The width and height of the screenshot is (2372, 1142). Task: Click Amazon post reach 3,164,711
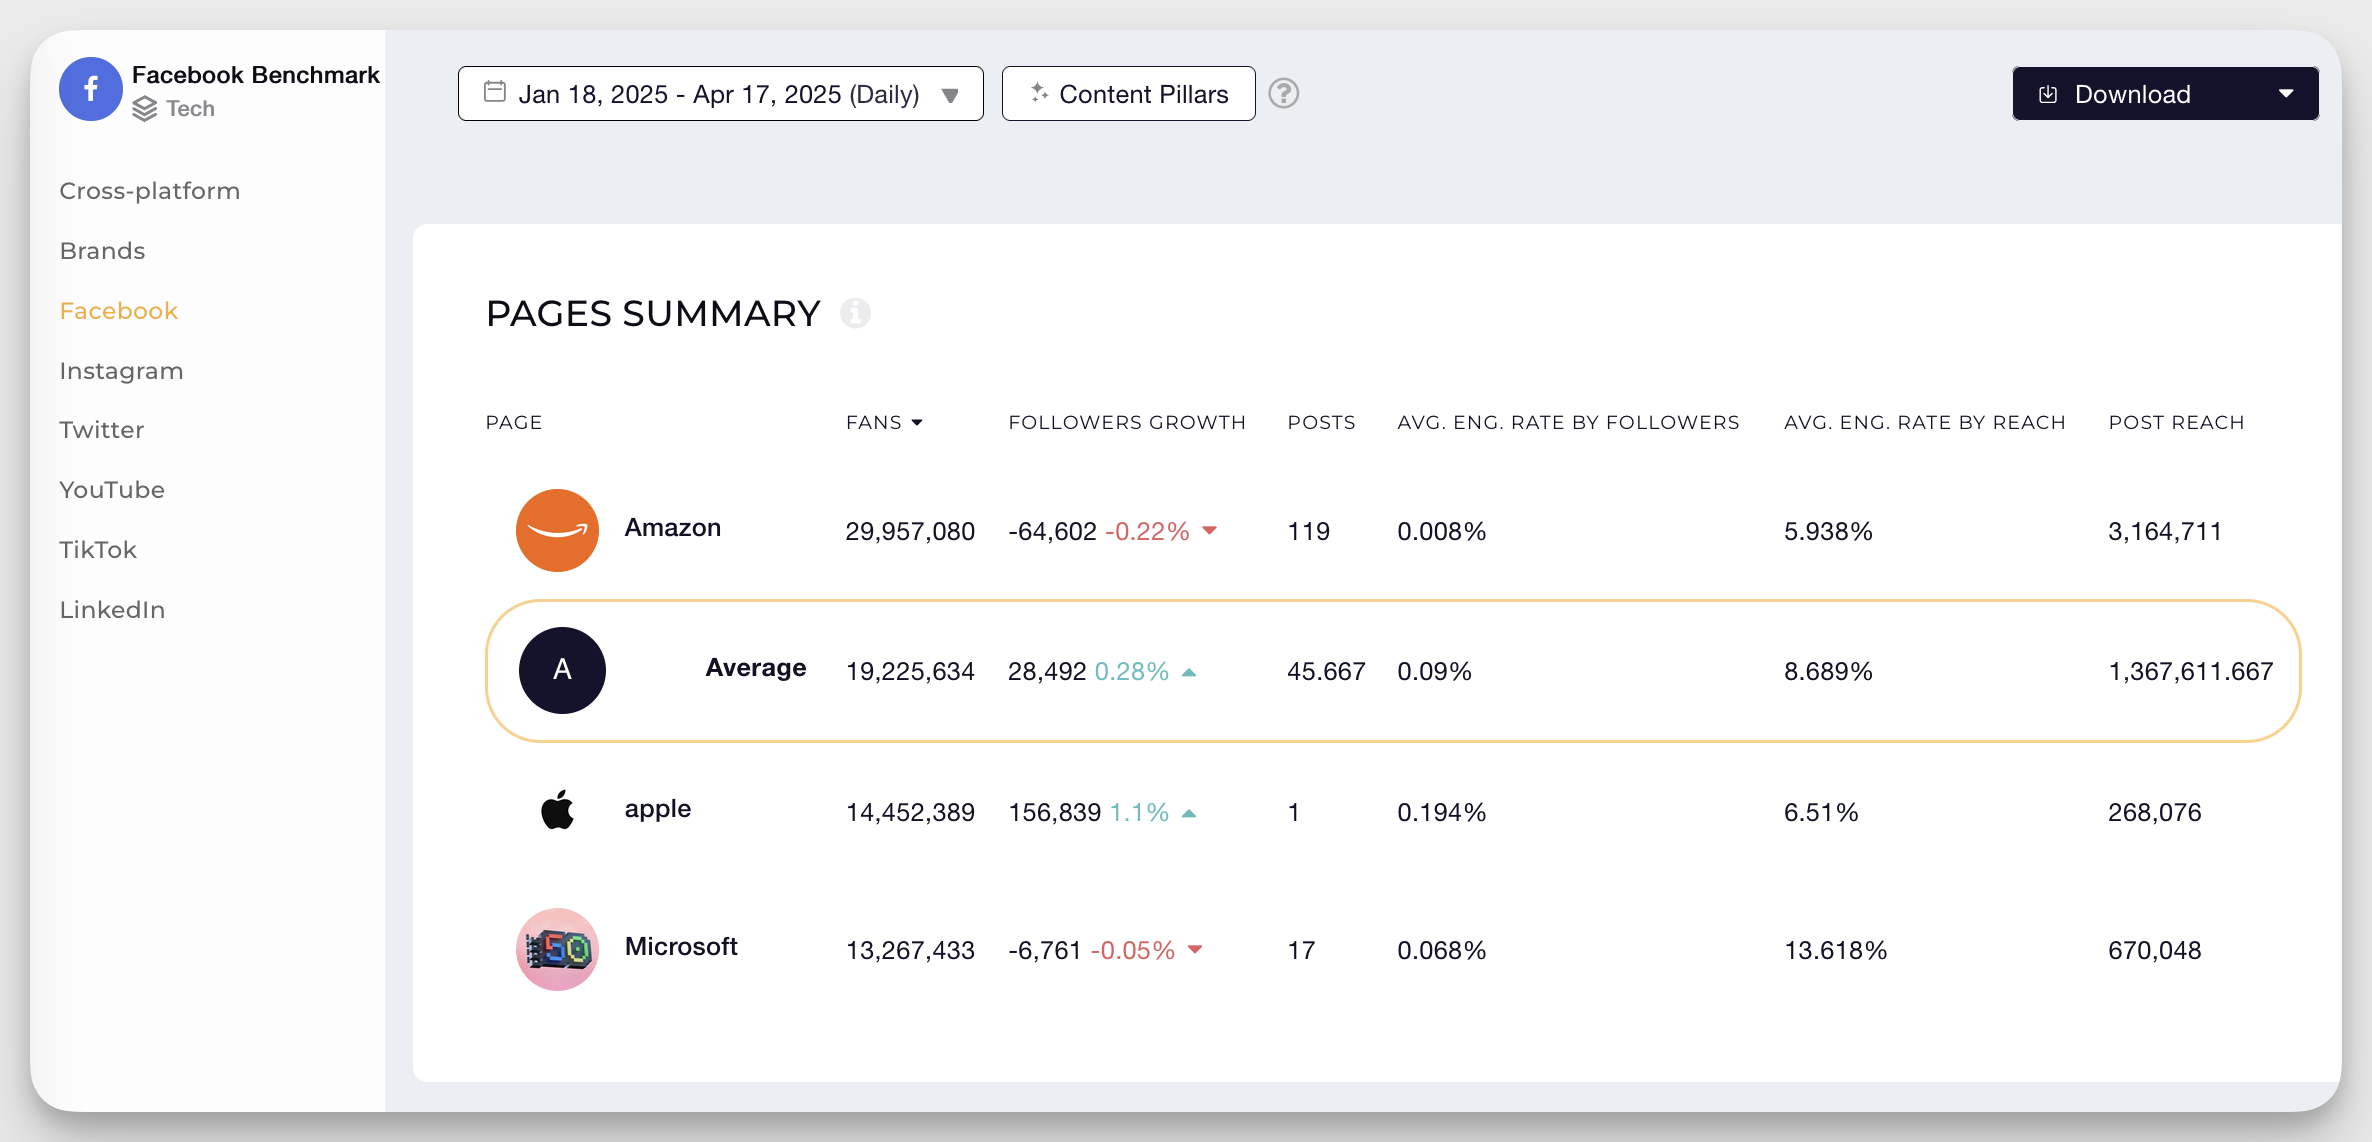click(2165, 531)
